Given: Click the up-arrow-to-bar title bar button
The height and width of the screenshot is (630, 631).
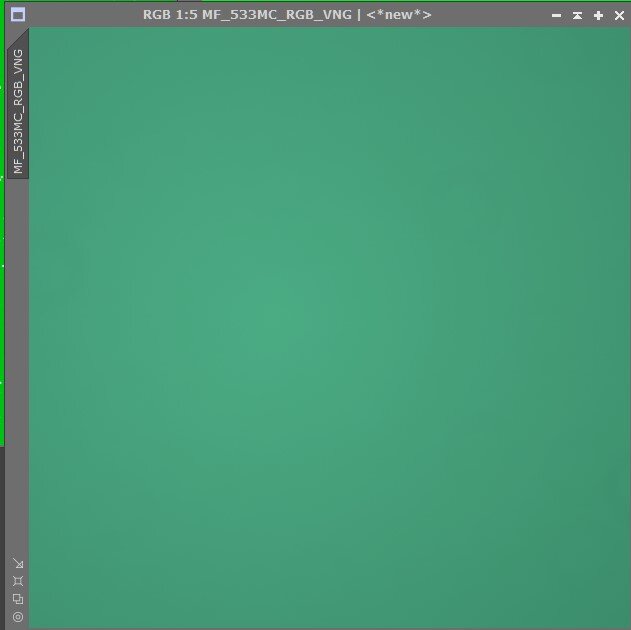Looking at the screenshot, I should pos(577,16).
